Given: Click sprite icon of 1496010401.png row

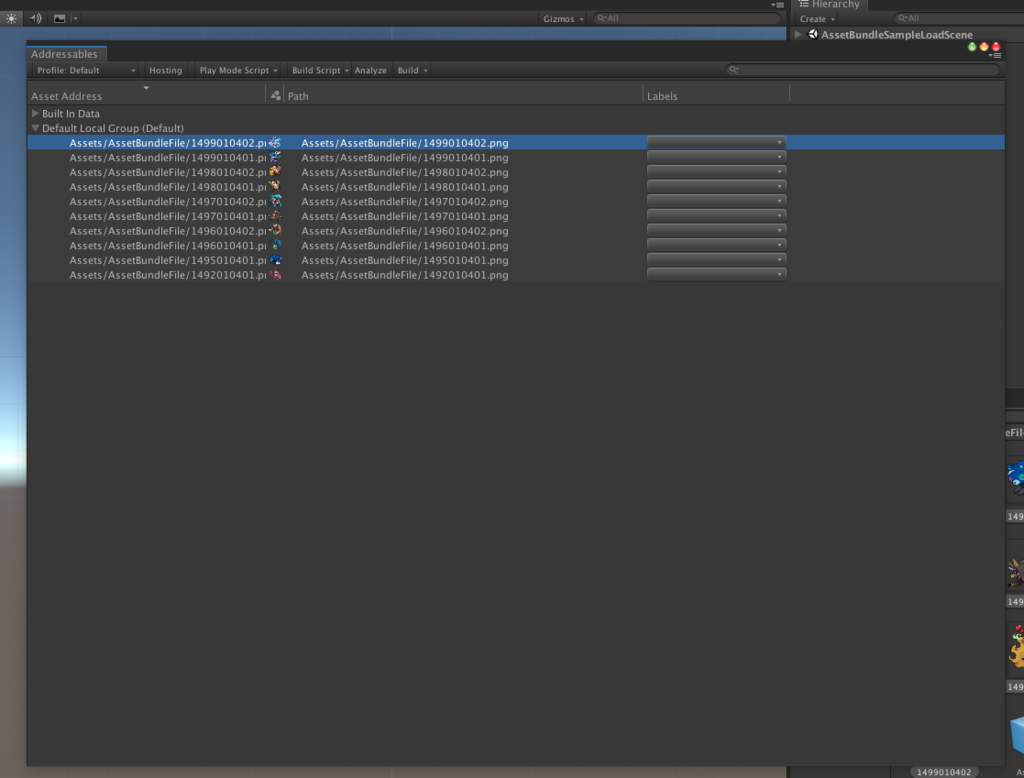Looking at the screenshot, I should coord(275,245).
